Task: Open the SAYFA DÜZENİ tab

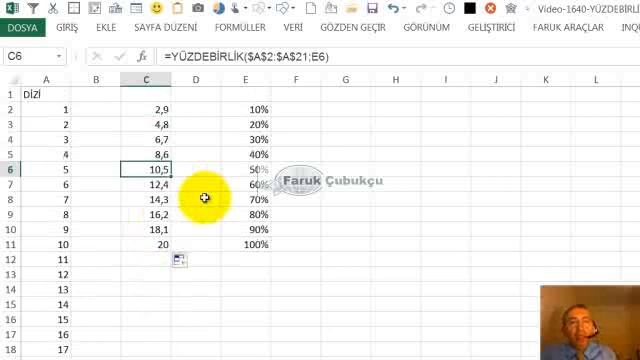Action: (x=166, y=28)
